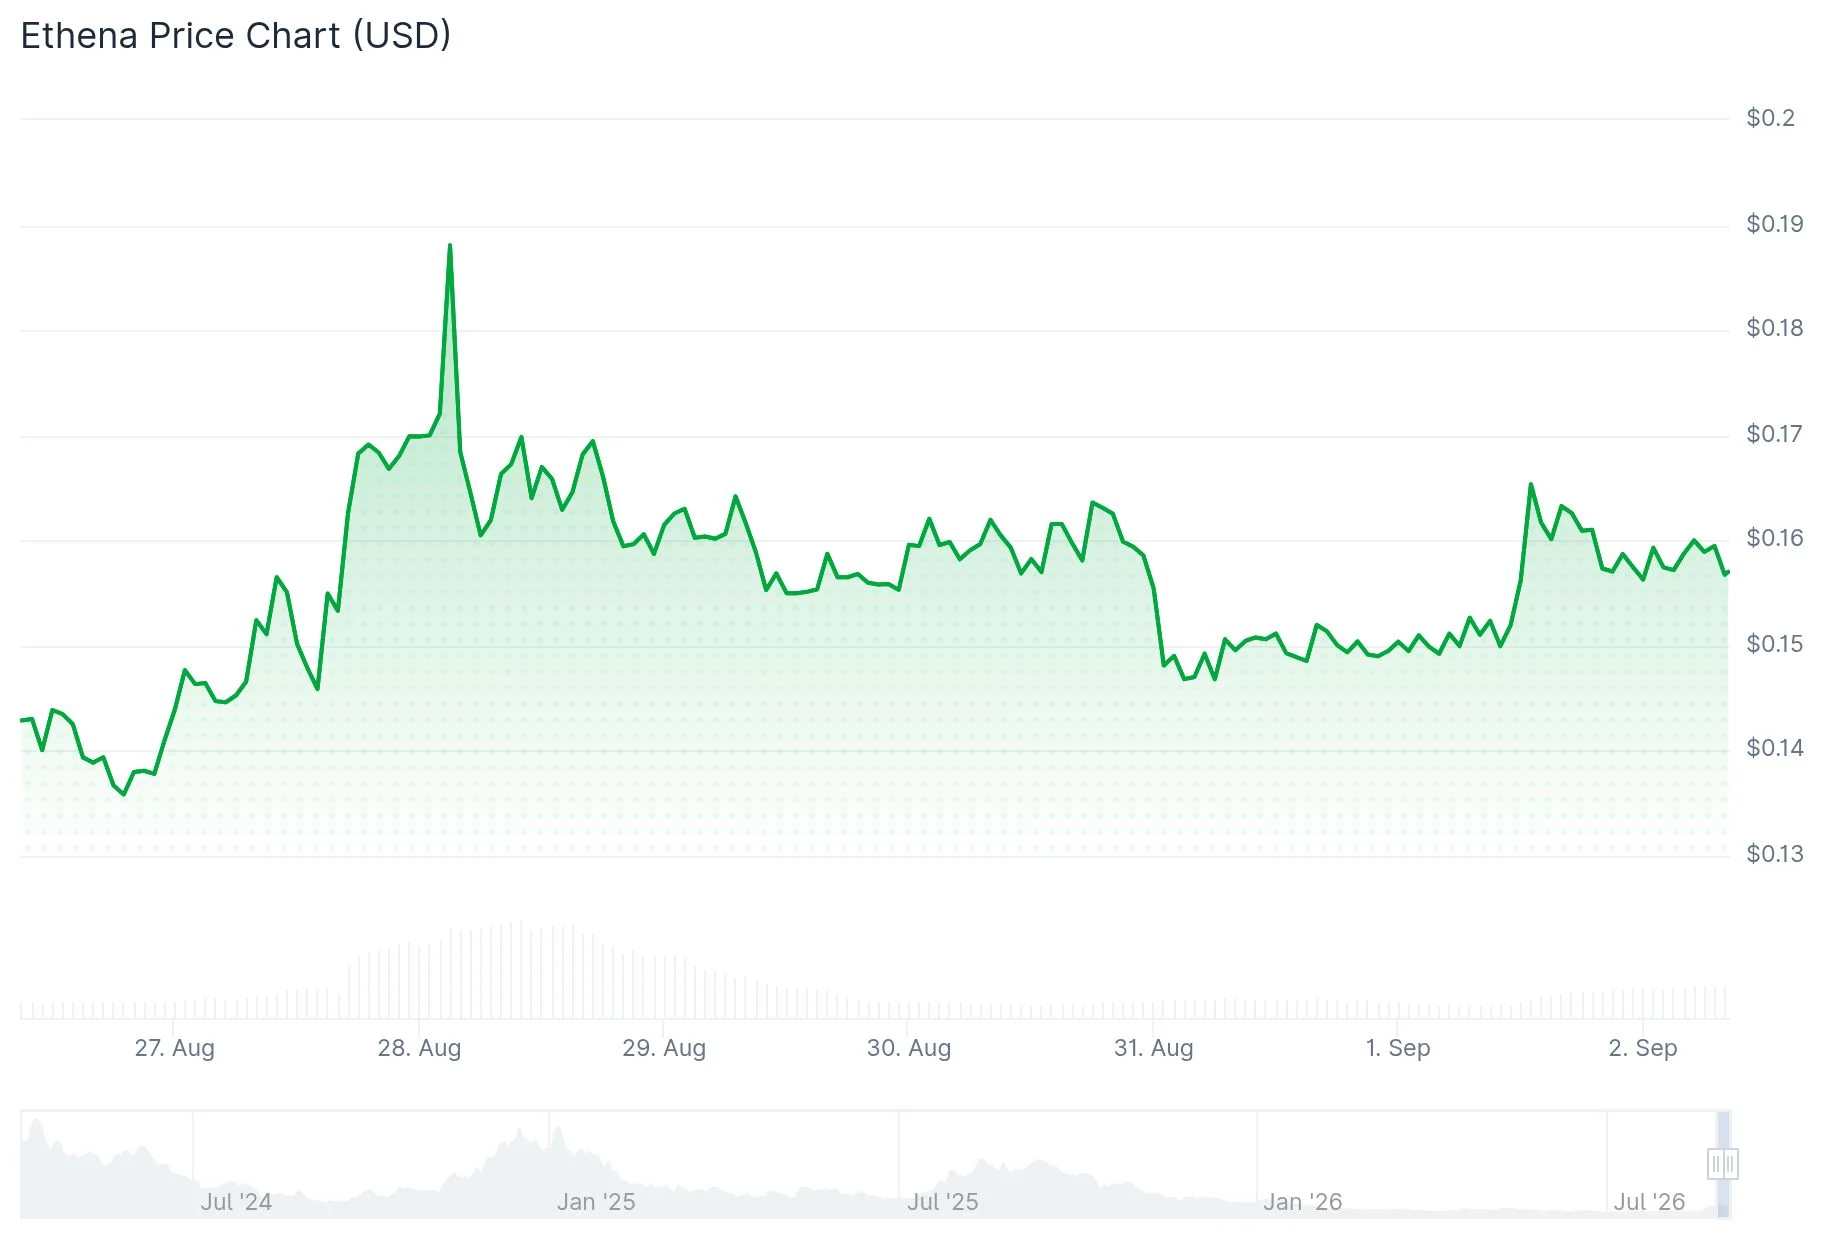Click the "$0.2" price axis label

(x=1770, y=118)
